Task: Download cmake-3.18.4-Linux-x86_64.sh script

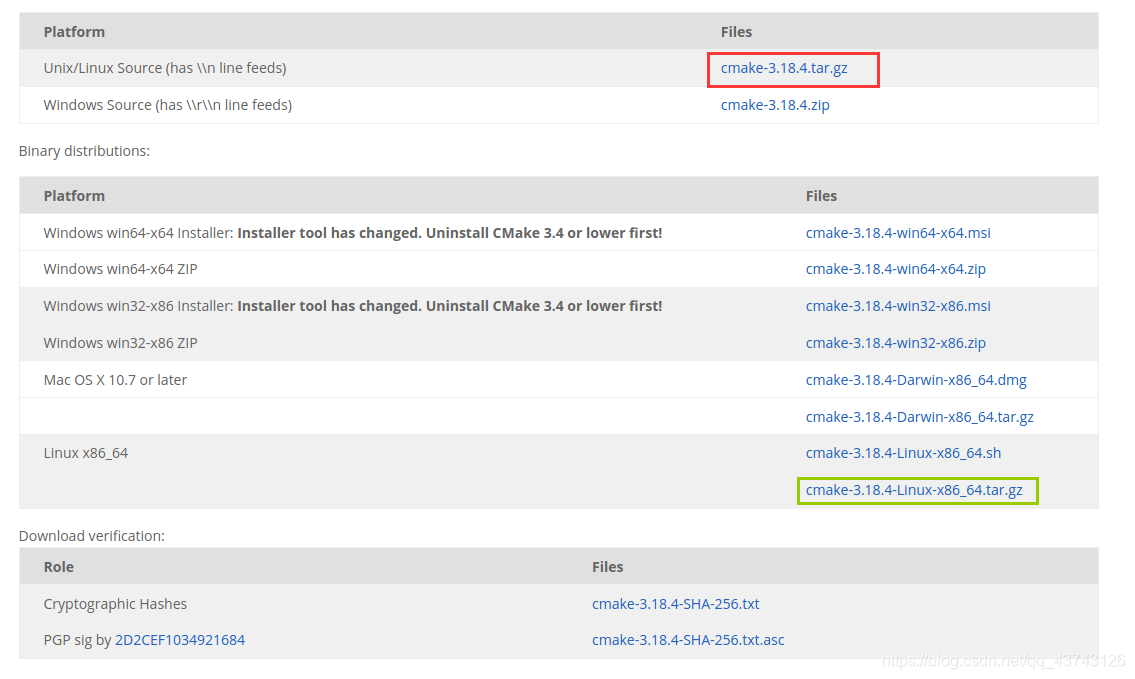Action: (903, 453)
